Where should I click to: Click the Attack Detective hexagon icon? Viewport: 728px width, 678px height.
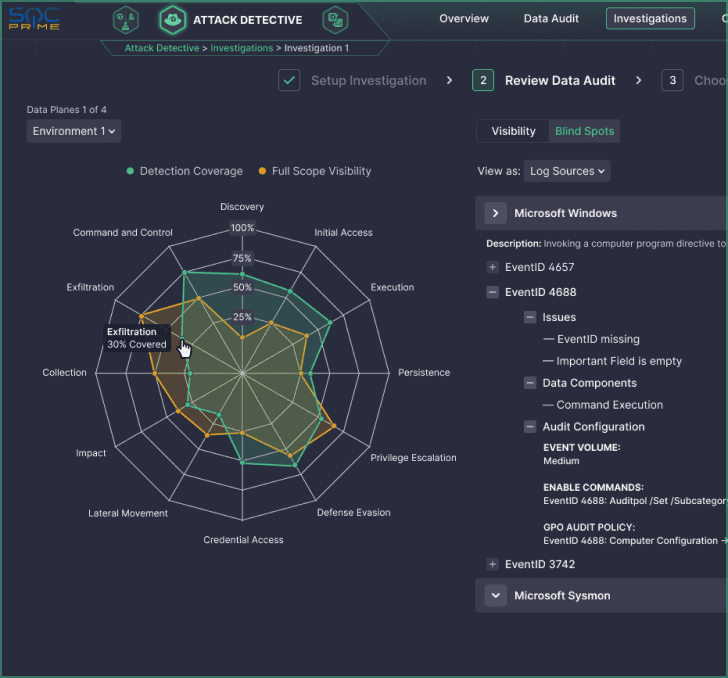click(x=172, y=19)
